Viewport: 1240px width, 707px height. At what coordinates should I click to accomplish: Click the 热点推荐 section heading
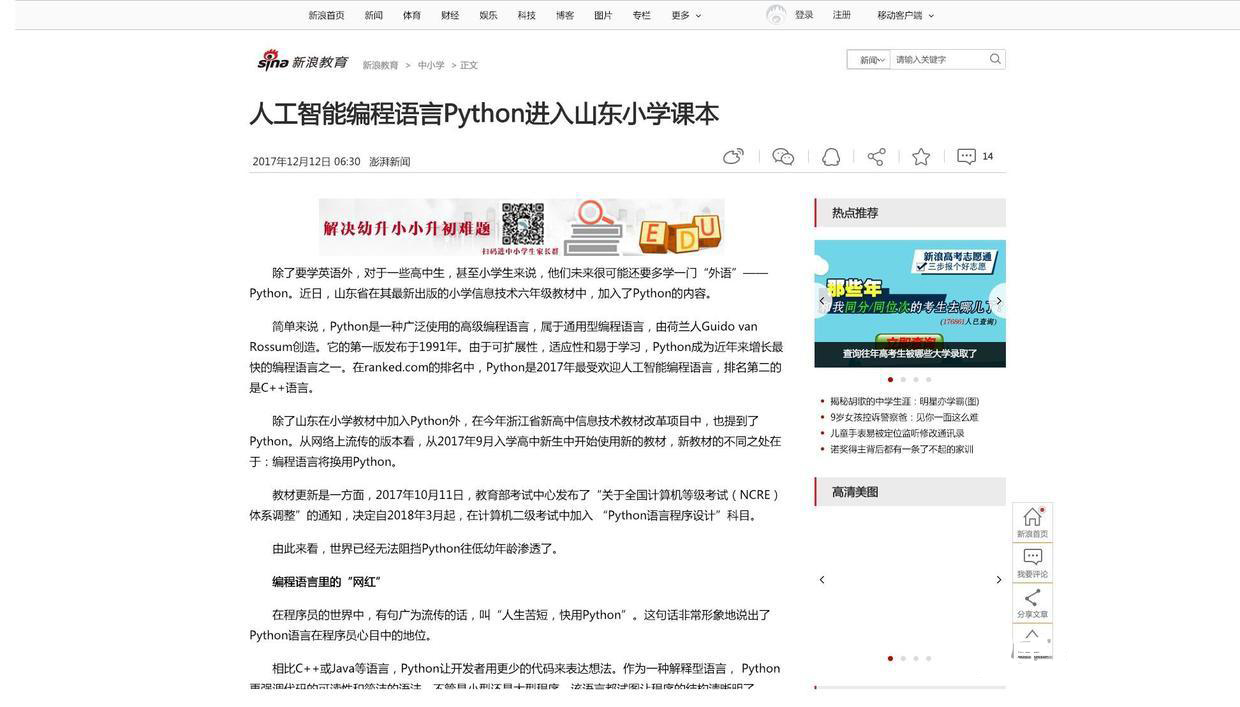click(855, 213)
